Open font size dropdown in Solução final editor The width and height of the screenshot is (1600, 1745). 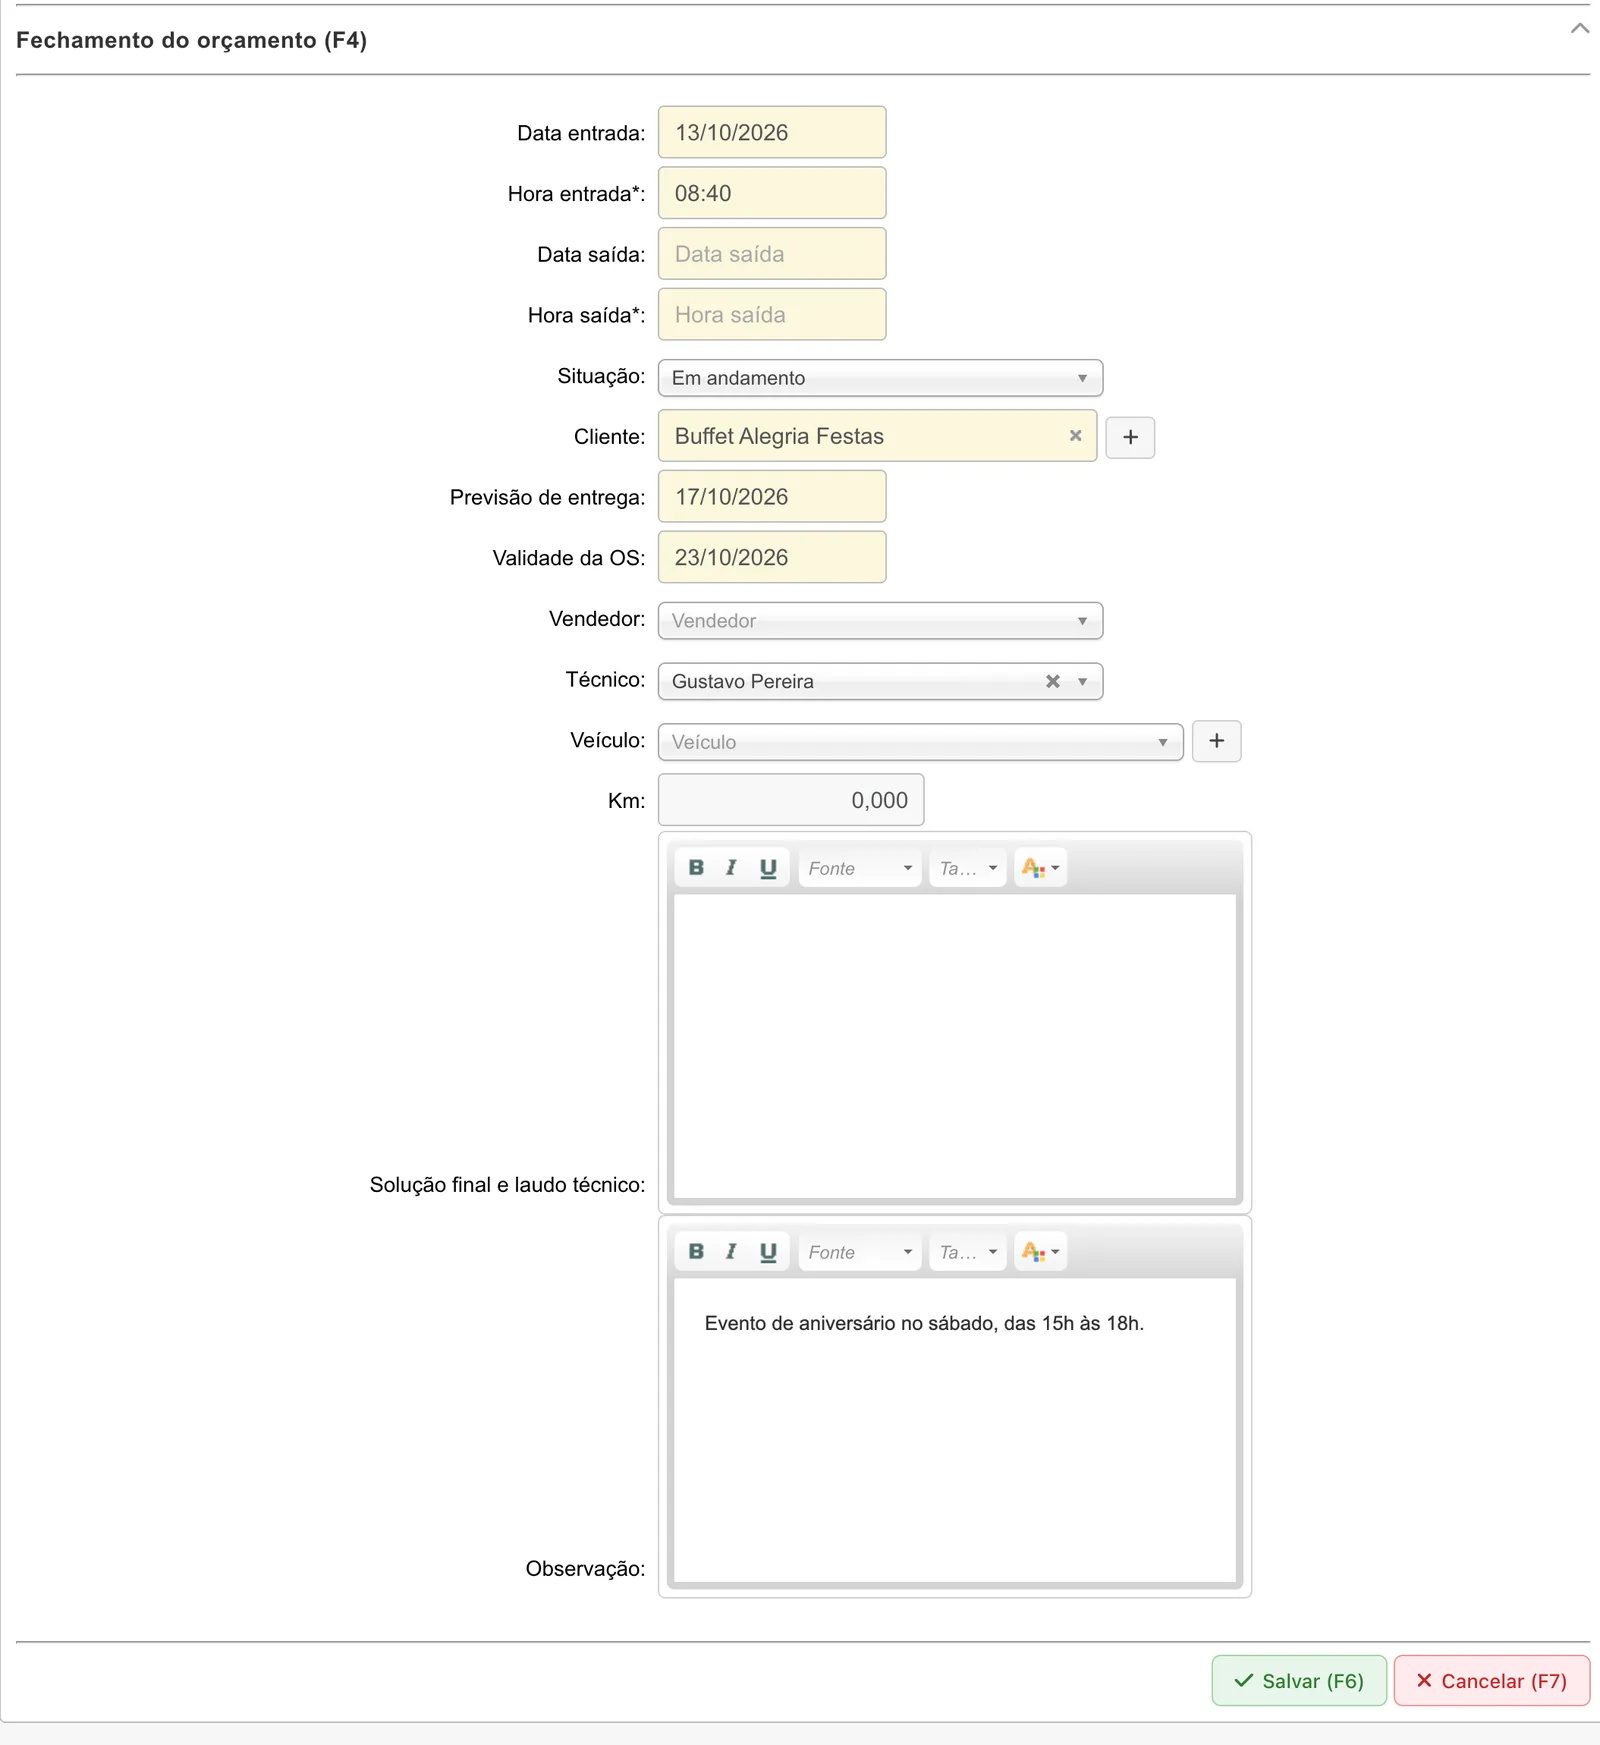[x=967, y=868]
